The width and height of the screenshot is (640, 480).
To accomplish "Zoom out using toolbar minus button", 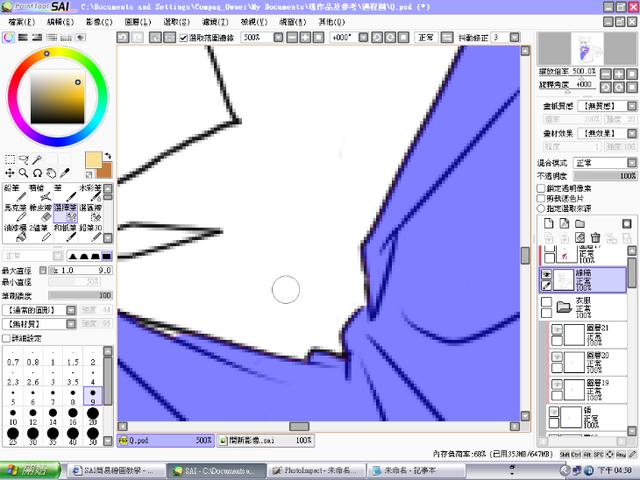I will point(292,38).
